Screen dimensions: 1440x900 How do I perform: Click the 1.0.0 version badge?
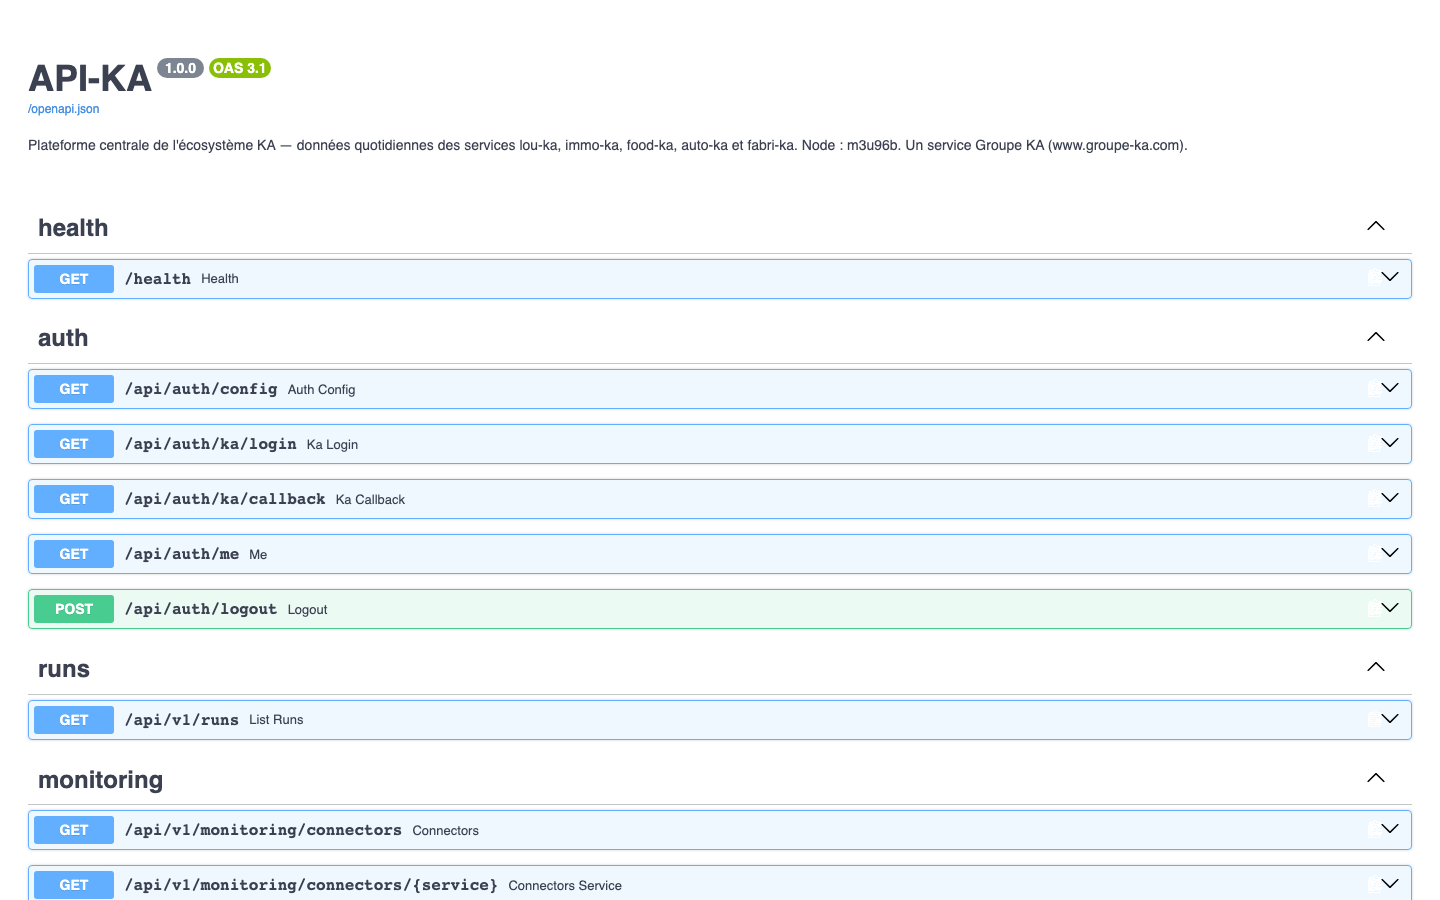click(x=180, y=68)
